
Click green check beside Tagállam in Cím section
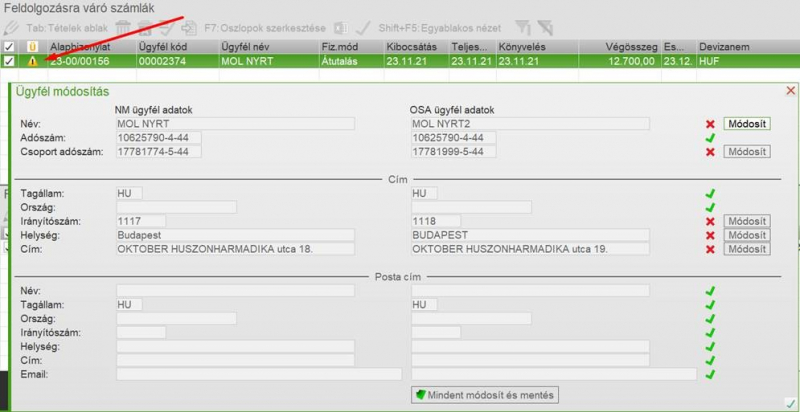710,194
